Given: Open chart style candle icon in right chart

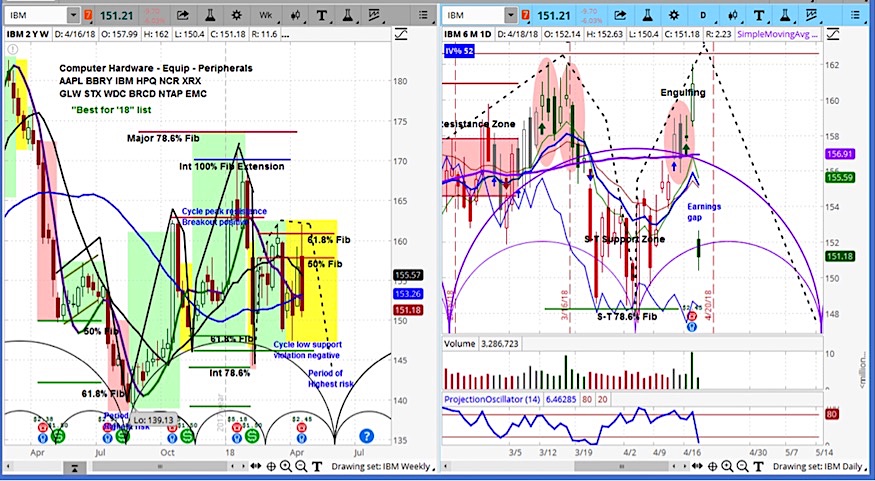Looking at the screenshot, I should pyautogui.click(x=733, y=15).
